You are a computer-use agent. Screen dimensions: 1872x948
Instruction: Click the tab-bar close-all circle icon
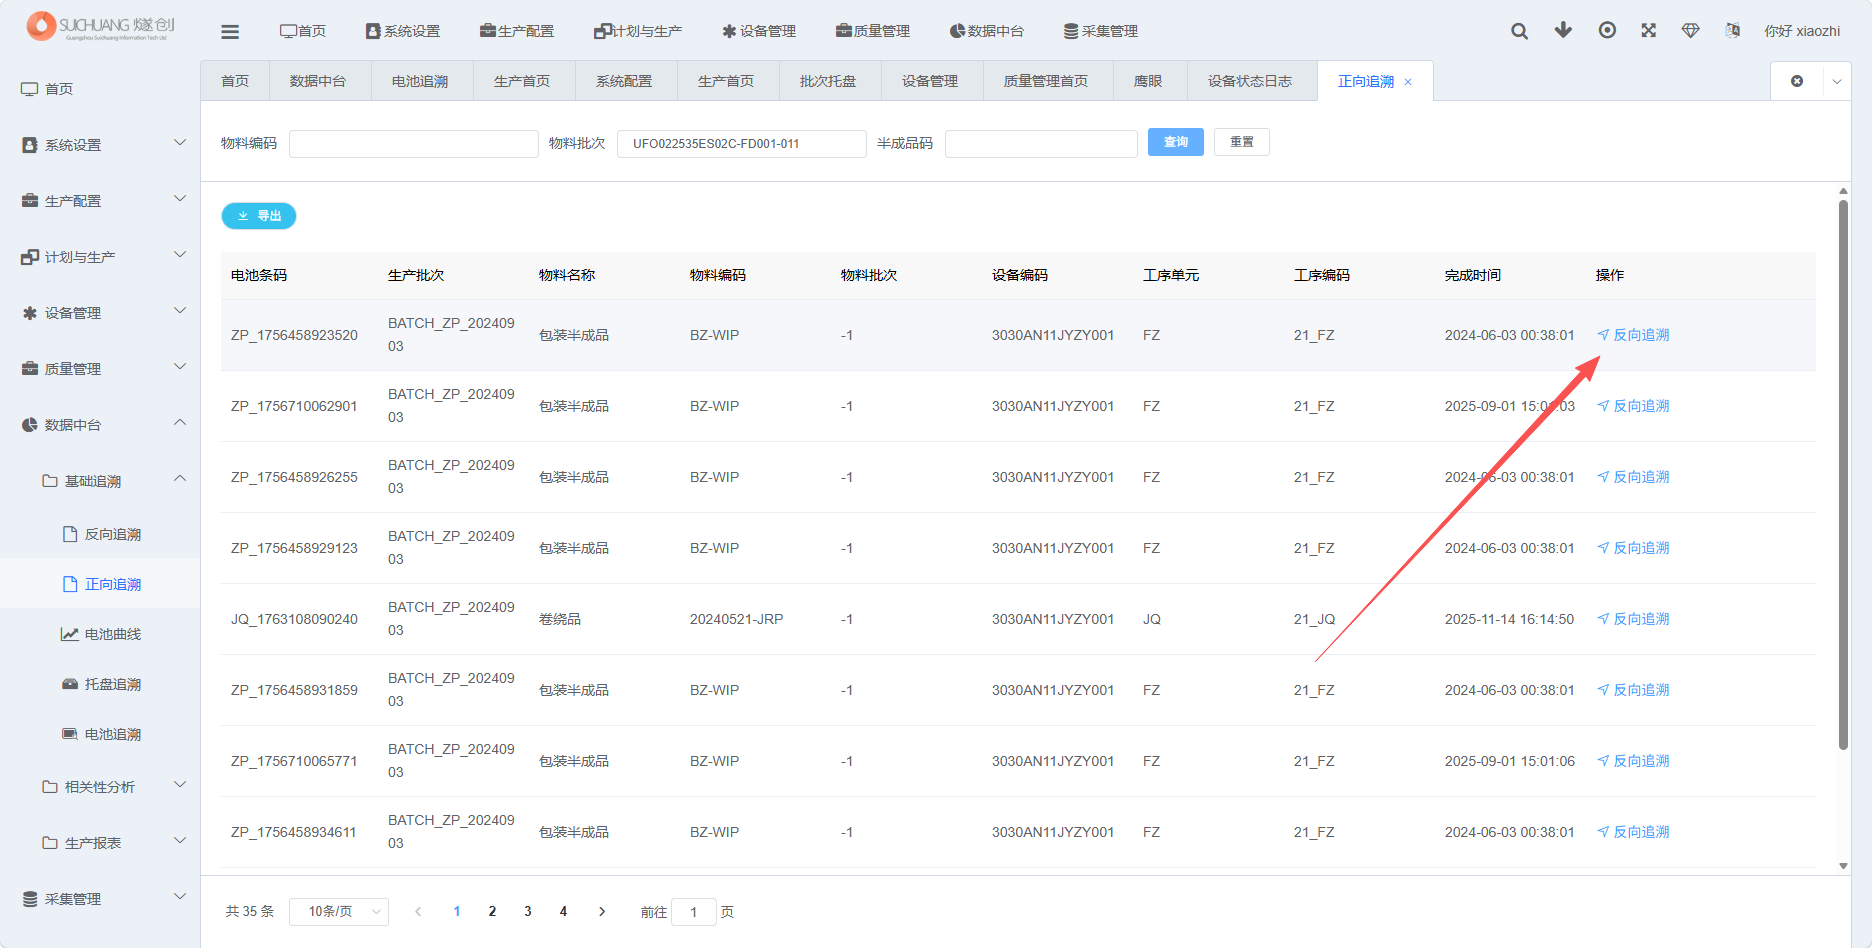(1797, 81)
